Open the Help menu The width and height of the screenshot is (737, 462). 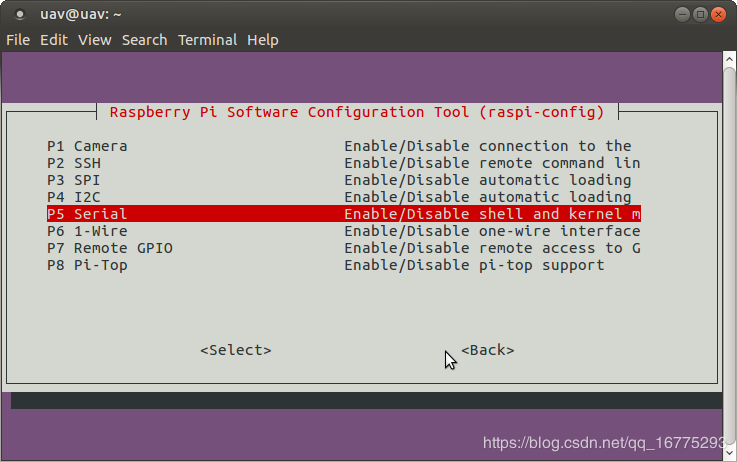(263, 40)
